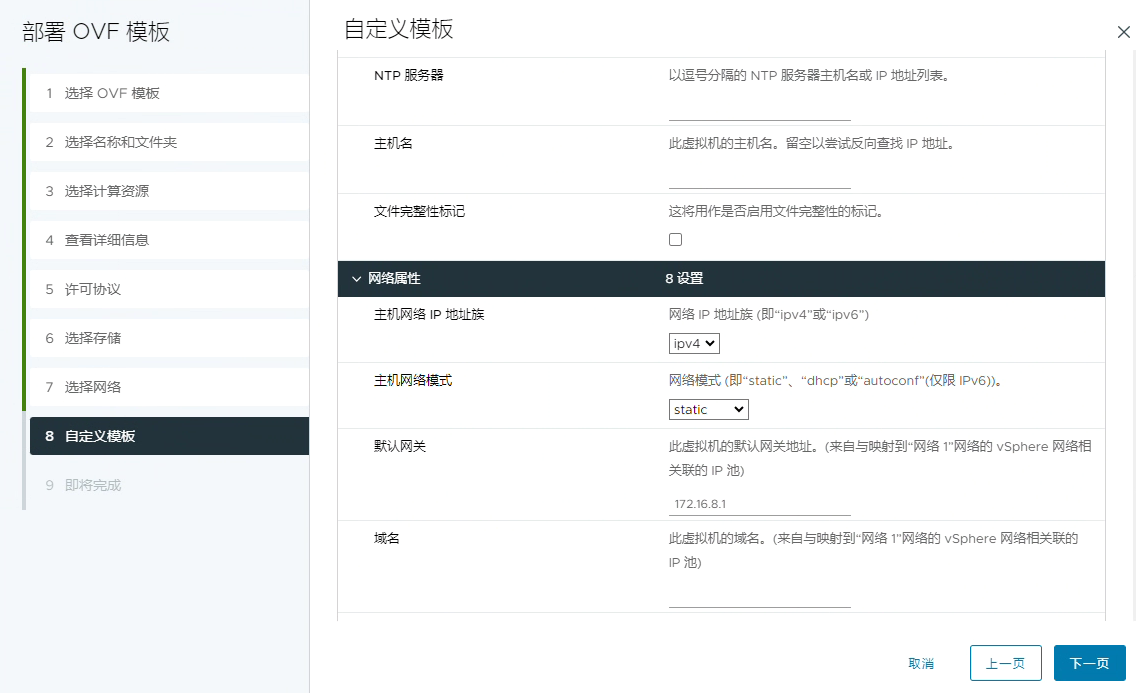Image resolution: width=1136 pixels, height=693 pixels.
Task: Click the 主机网络模式 label
Action: 413,380
